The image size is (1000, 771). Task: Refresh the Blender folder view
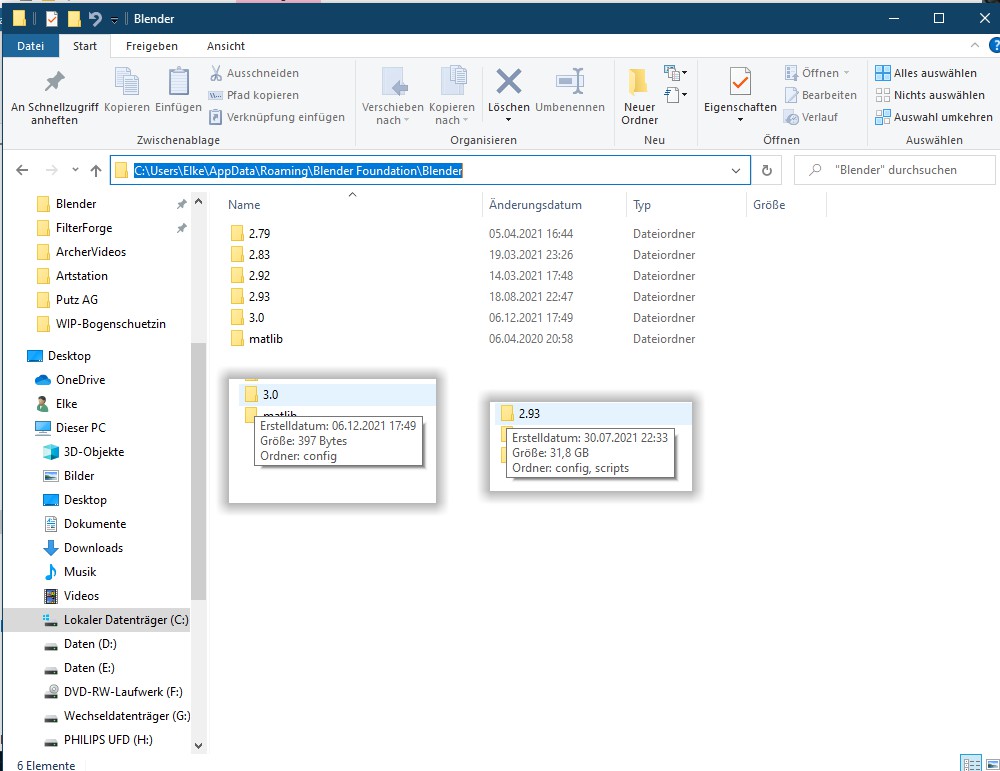[767, 170]
